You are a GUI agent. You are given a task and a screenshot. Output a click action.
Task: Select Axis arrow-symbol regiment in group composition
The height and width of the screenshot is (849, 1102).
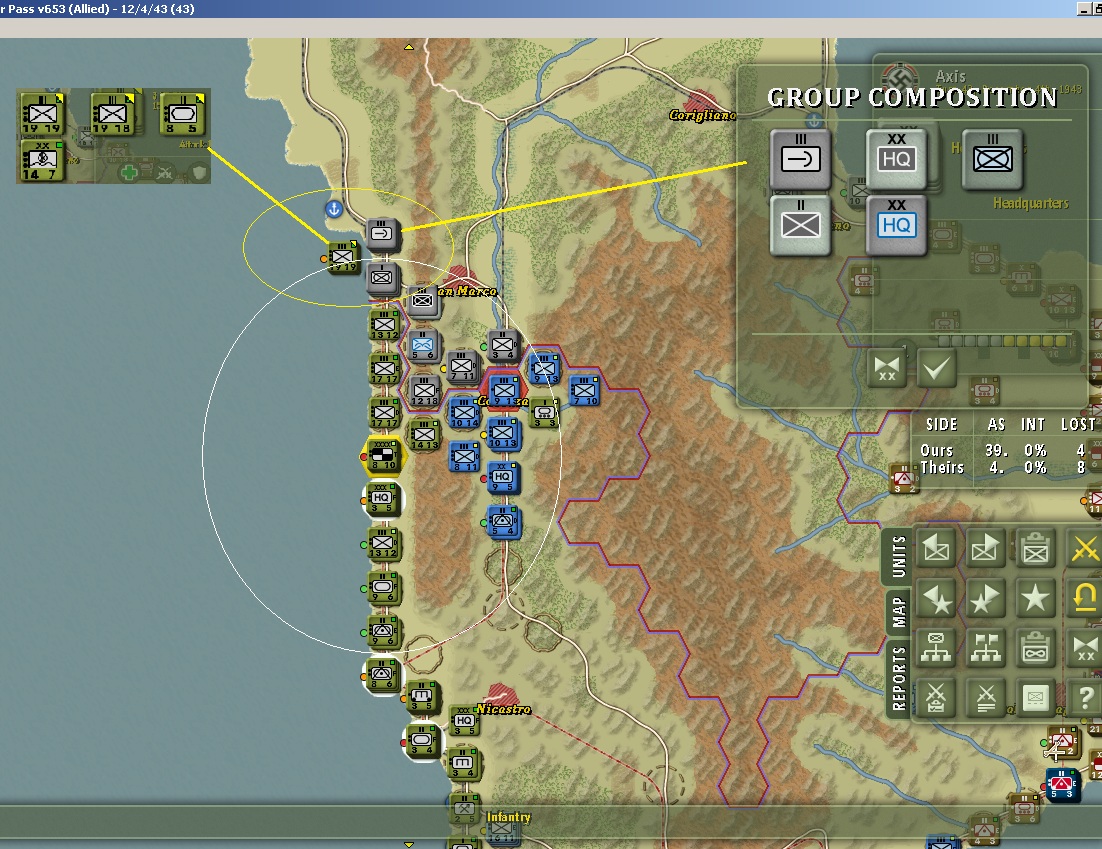pyautogui.click(x=800, y=160)
